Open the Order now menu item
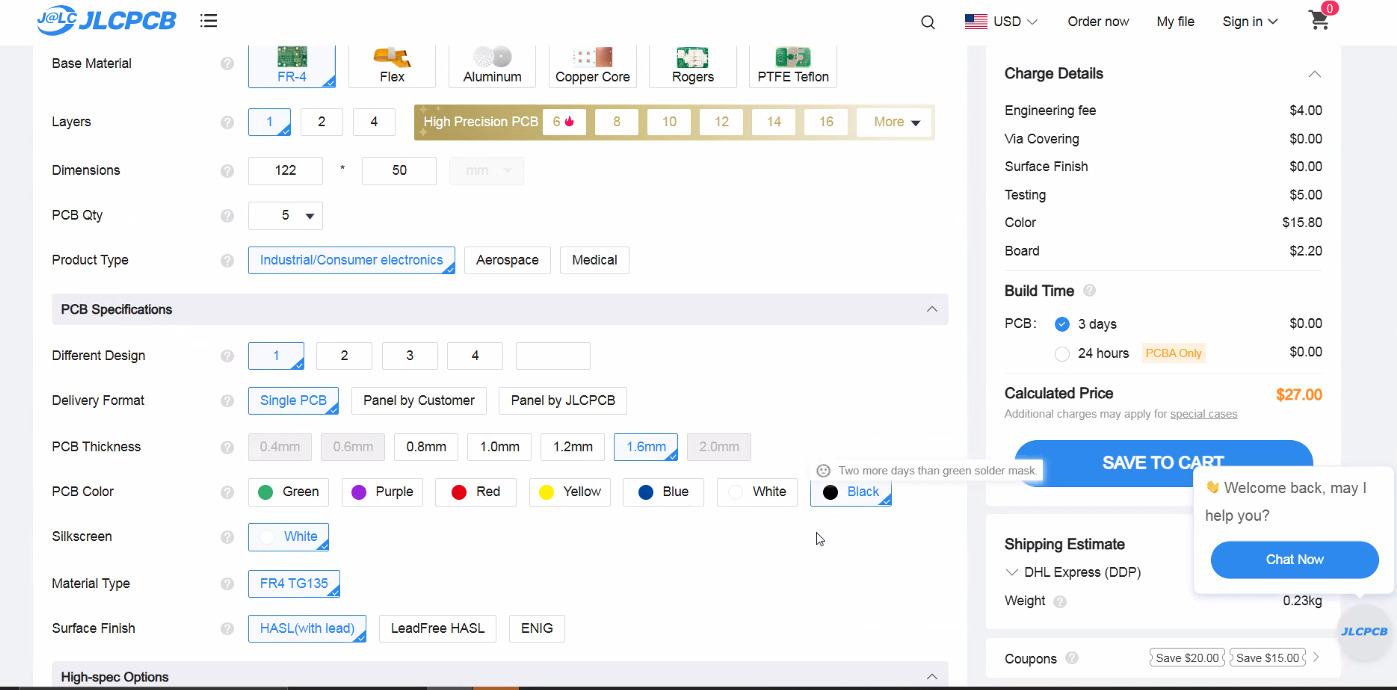This screenshot has width=1397, height=690. (1098, 22)
